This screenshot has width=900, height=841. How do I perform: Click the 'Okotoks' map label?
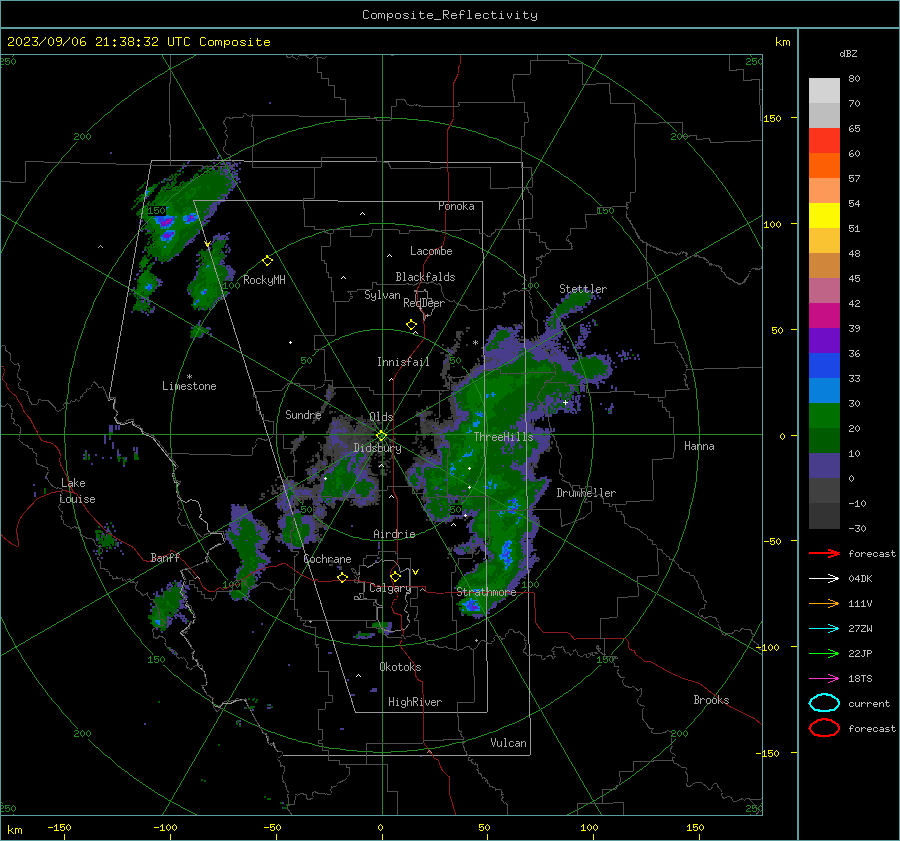(x=400, y=667)
